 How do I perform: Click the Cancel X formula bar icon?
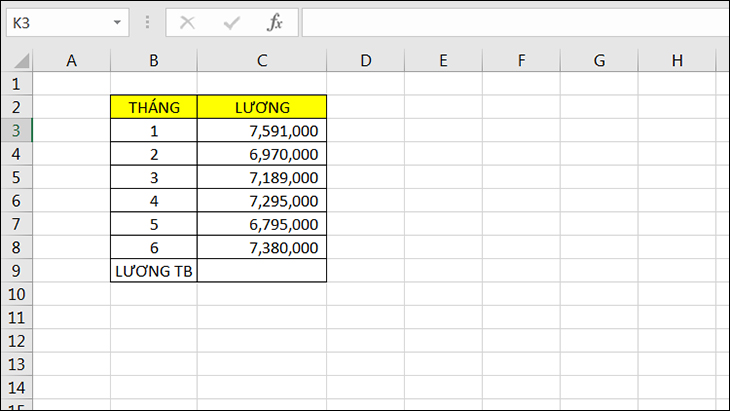188,22
